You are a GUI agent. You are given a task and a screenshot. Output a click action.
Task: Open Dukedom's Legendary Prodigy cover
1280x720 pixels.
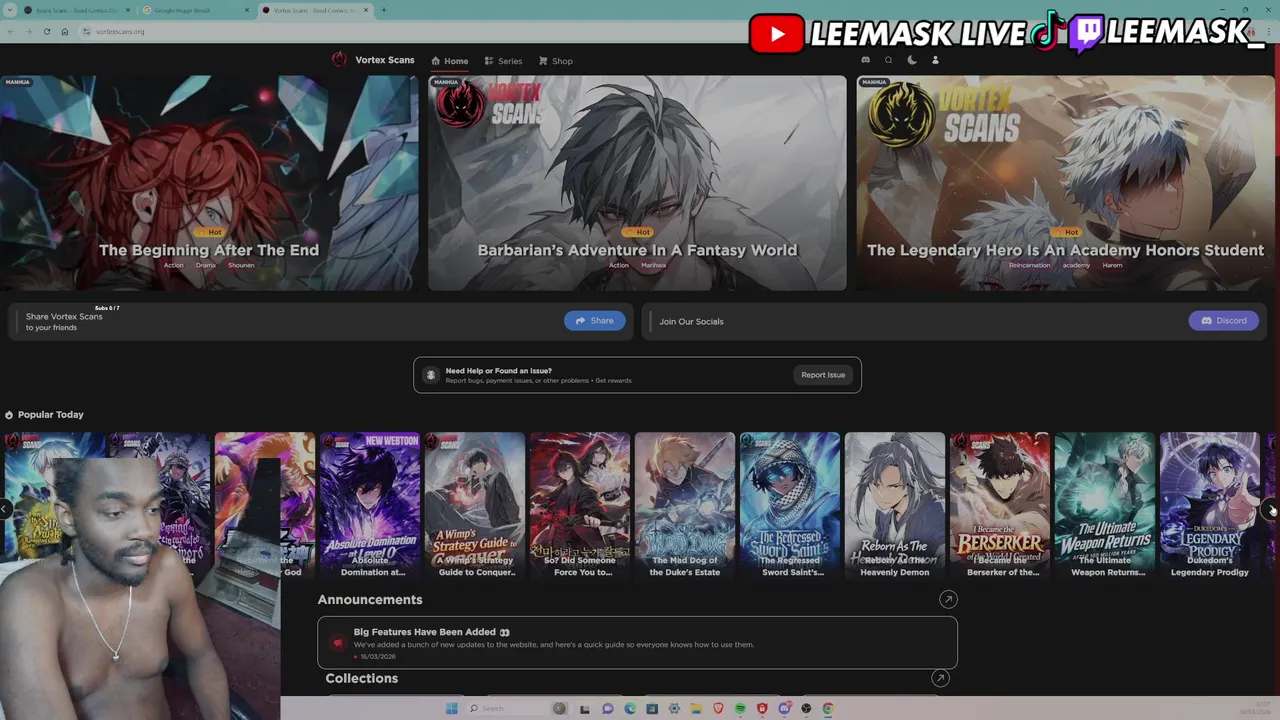(1210, 505)
